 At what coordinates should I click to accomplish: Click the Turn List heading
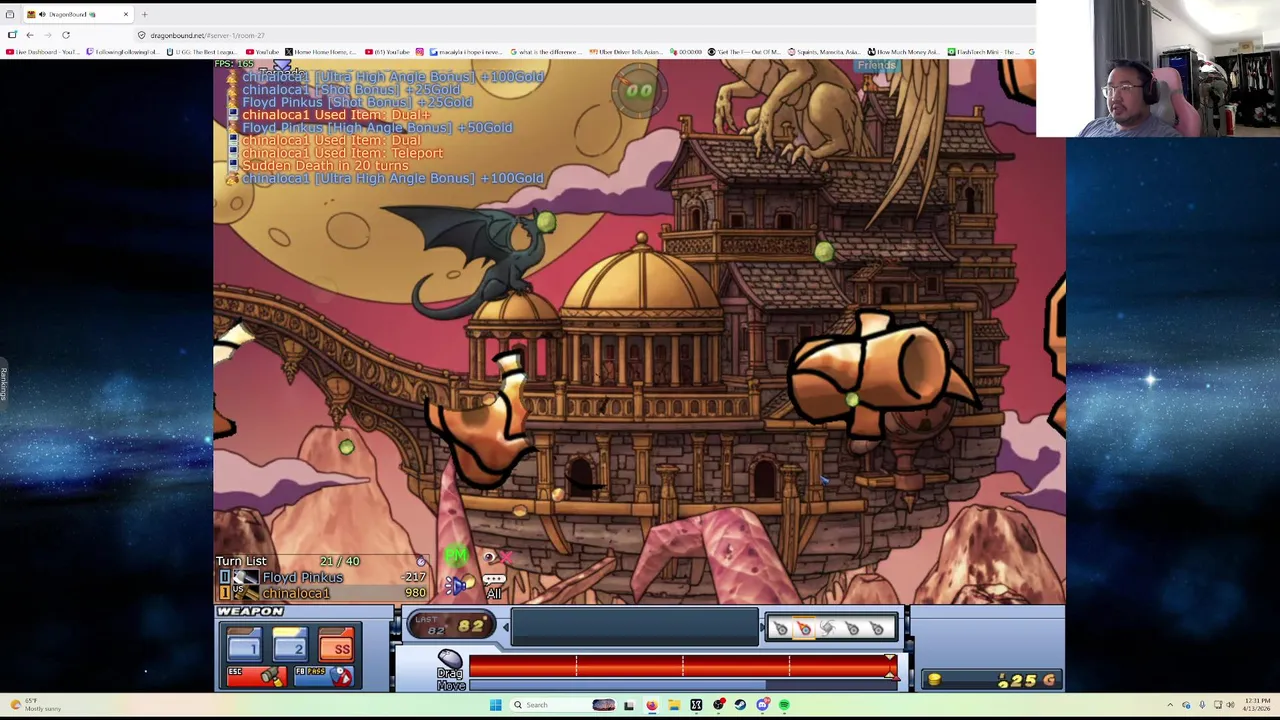point(241,561)
